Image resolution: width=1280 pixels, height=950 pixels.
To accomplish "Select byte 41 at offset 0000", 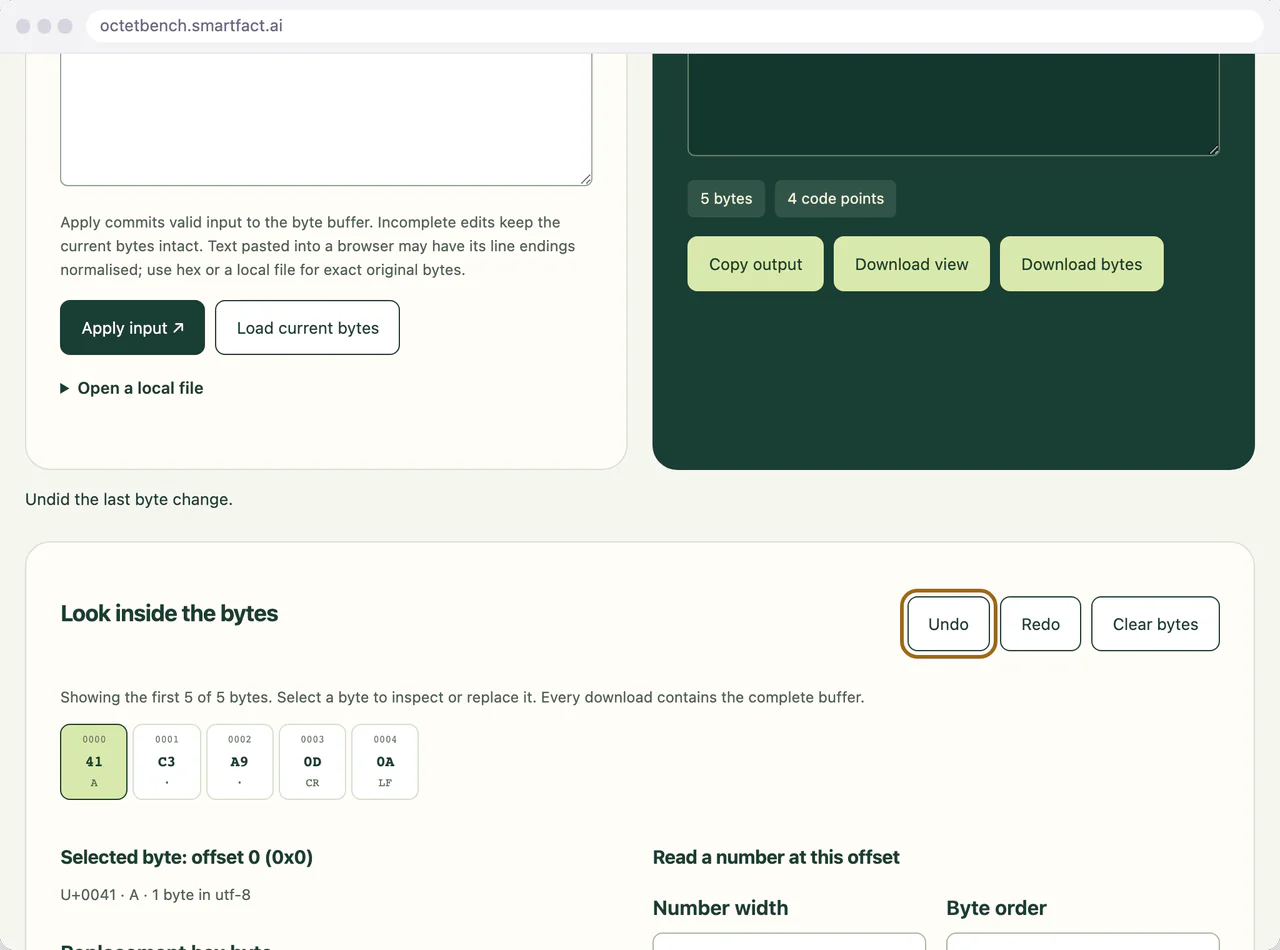I will click(94, 762).
